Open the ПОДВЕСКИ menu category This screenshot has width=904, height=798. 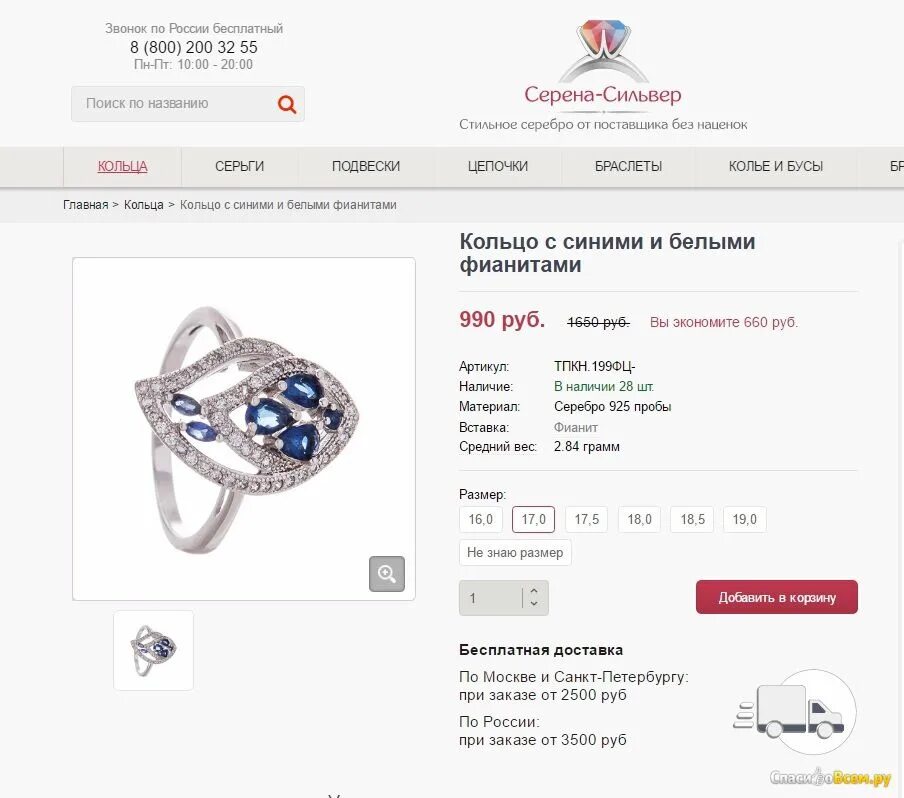(366, 167)
